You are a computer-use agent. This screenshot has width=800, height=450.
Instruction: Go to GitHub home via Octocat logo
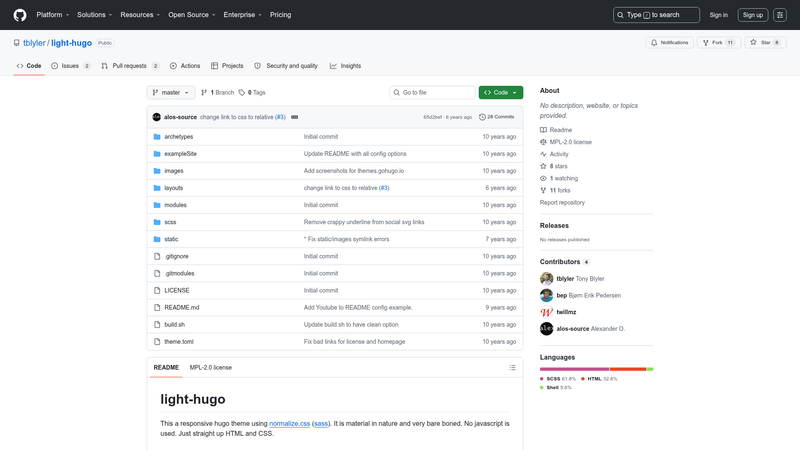tap(20, 15)
